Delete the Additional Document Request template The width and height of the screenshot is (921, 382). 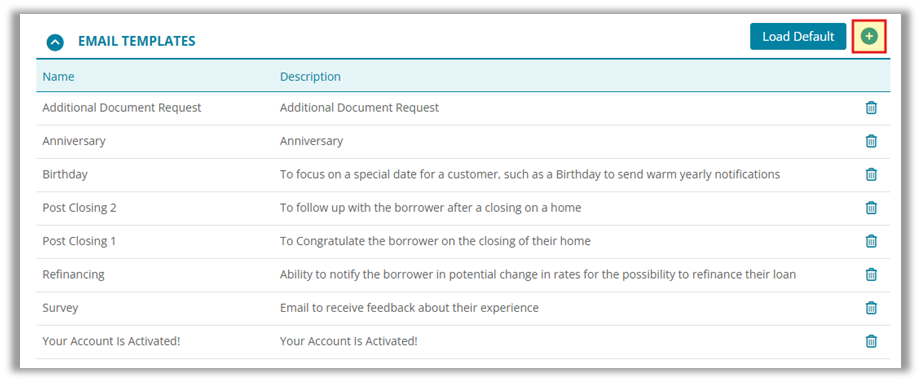(x=871, y=108)
